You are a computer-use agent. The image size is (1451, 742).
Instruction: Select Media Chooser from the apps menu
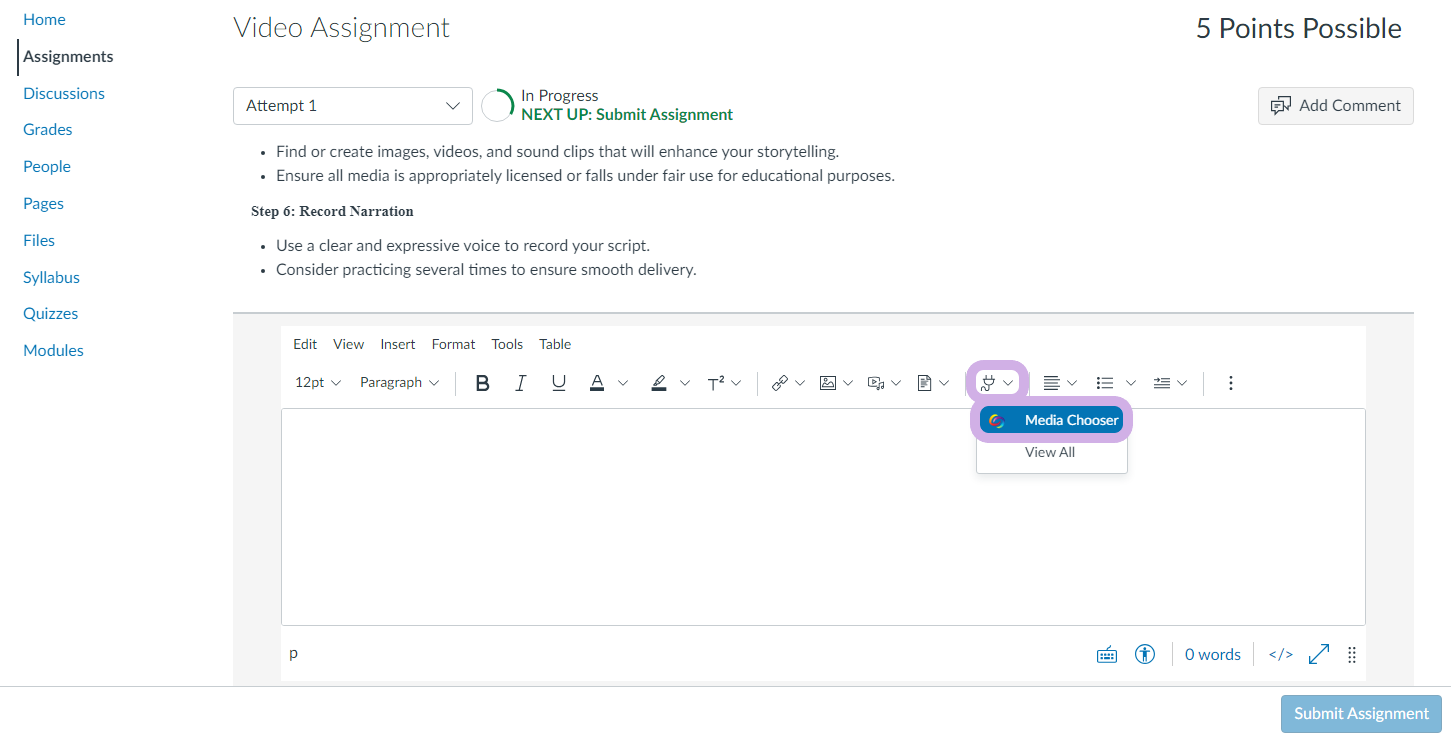tap(1051, 421)
